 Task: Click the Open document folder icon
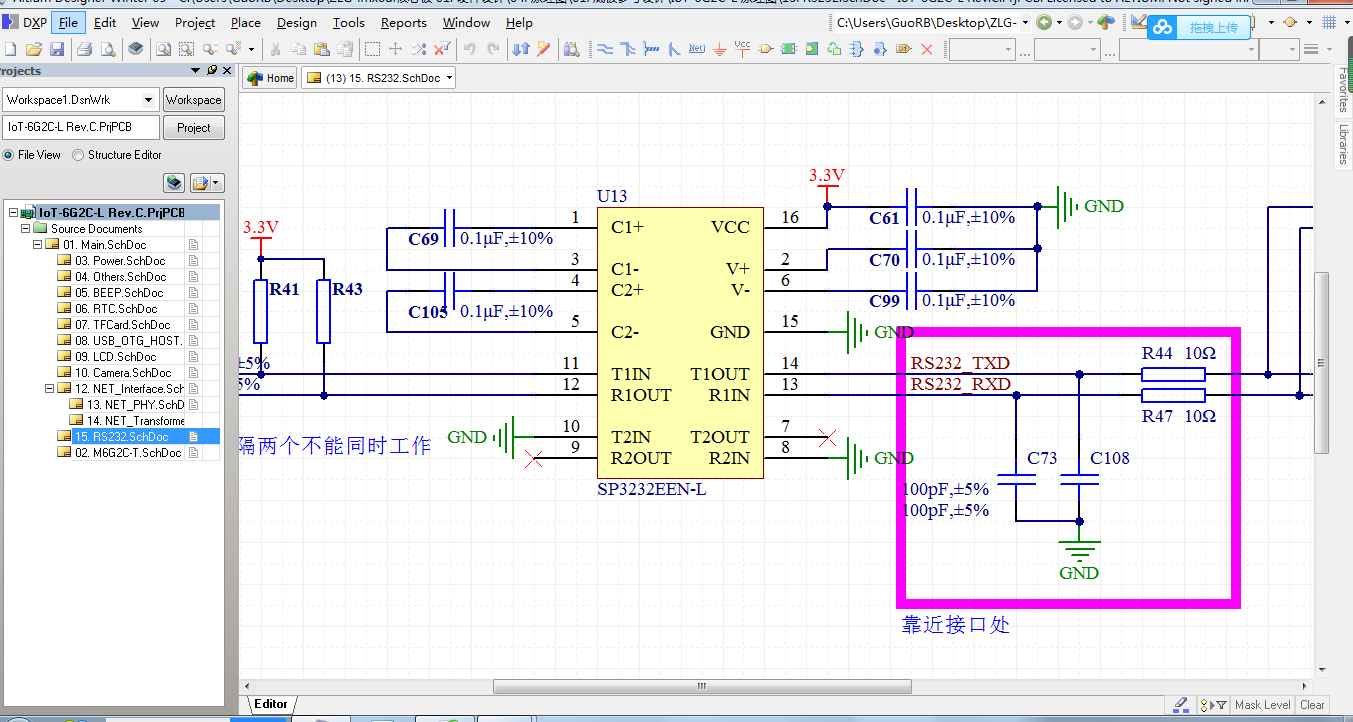[34, 49]
